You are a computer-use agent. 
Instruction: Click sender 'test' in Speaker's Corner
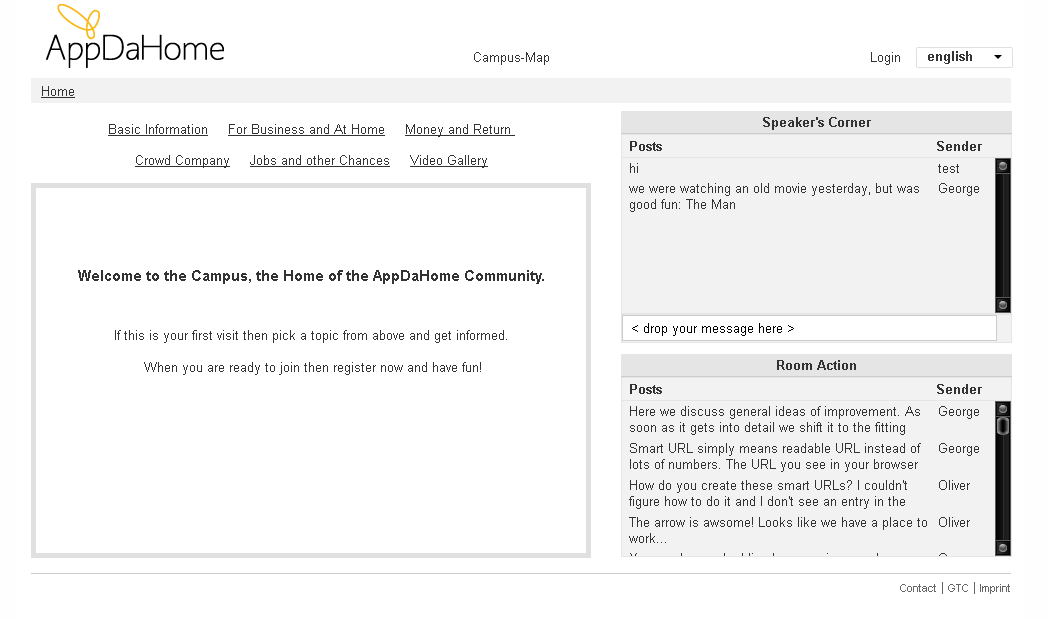pyautogui.click(x=948, y=168)
